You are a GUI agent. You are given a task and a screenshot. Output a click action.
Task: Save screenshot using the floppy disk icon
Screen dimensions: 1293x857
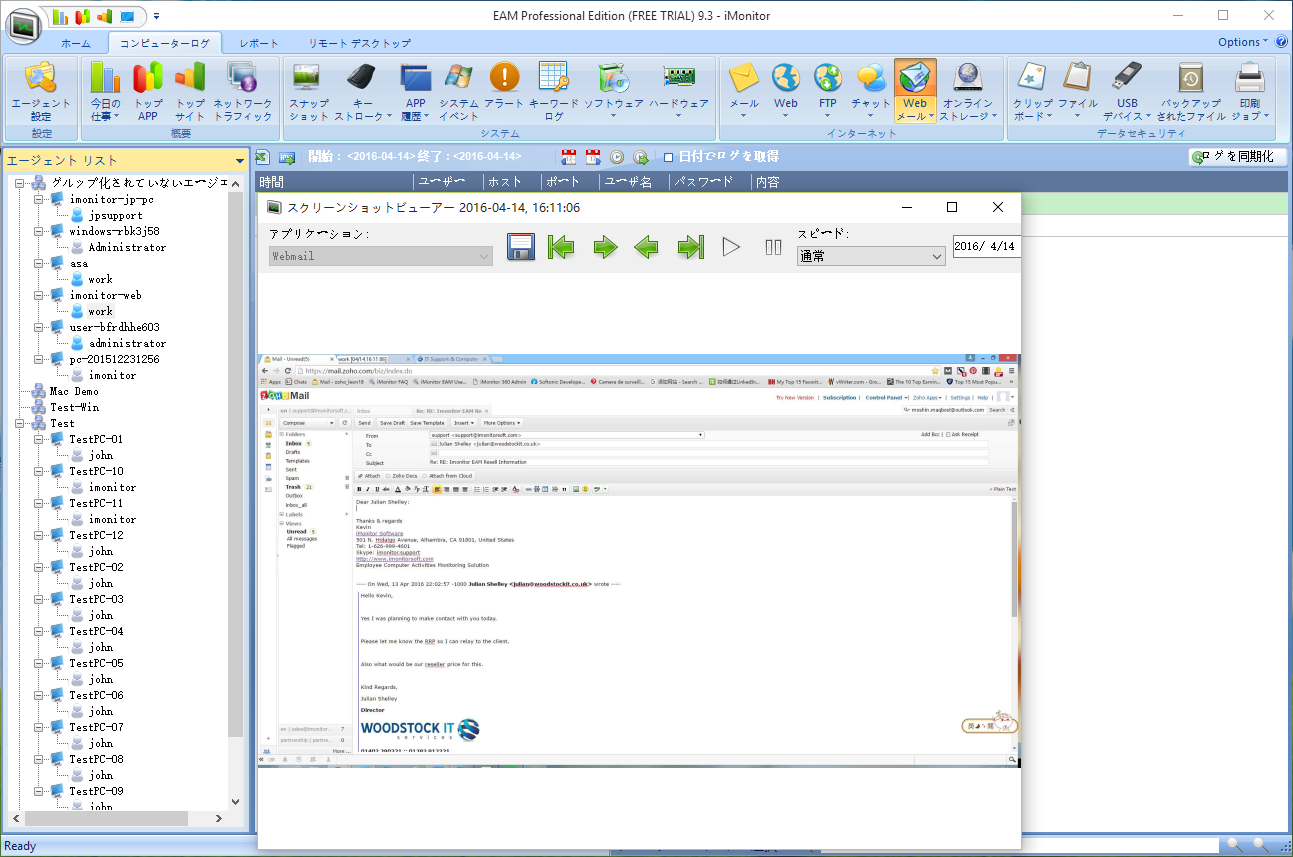click(521, 247)
